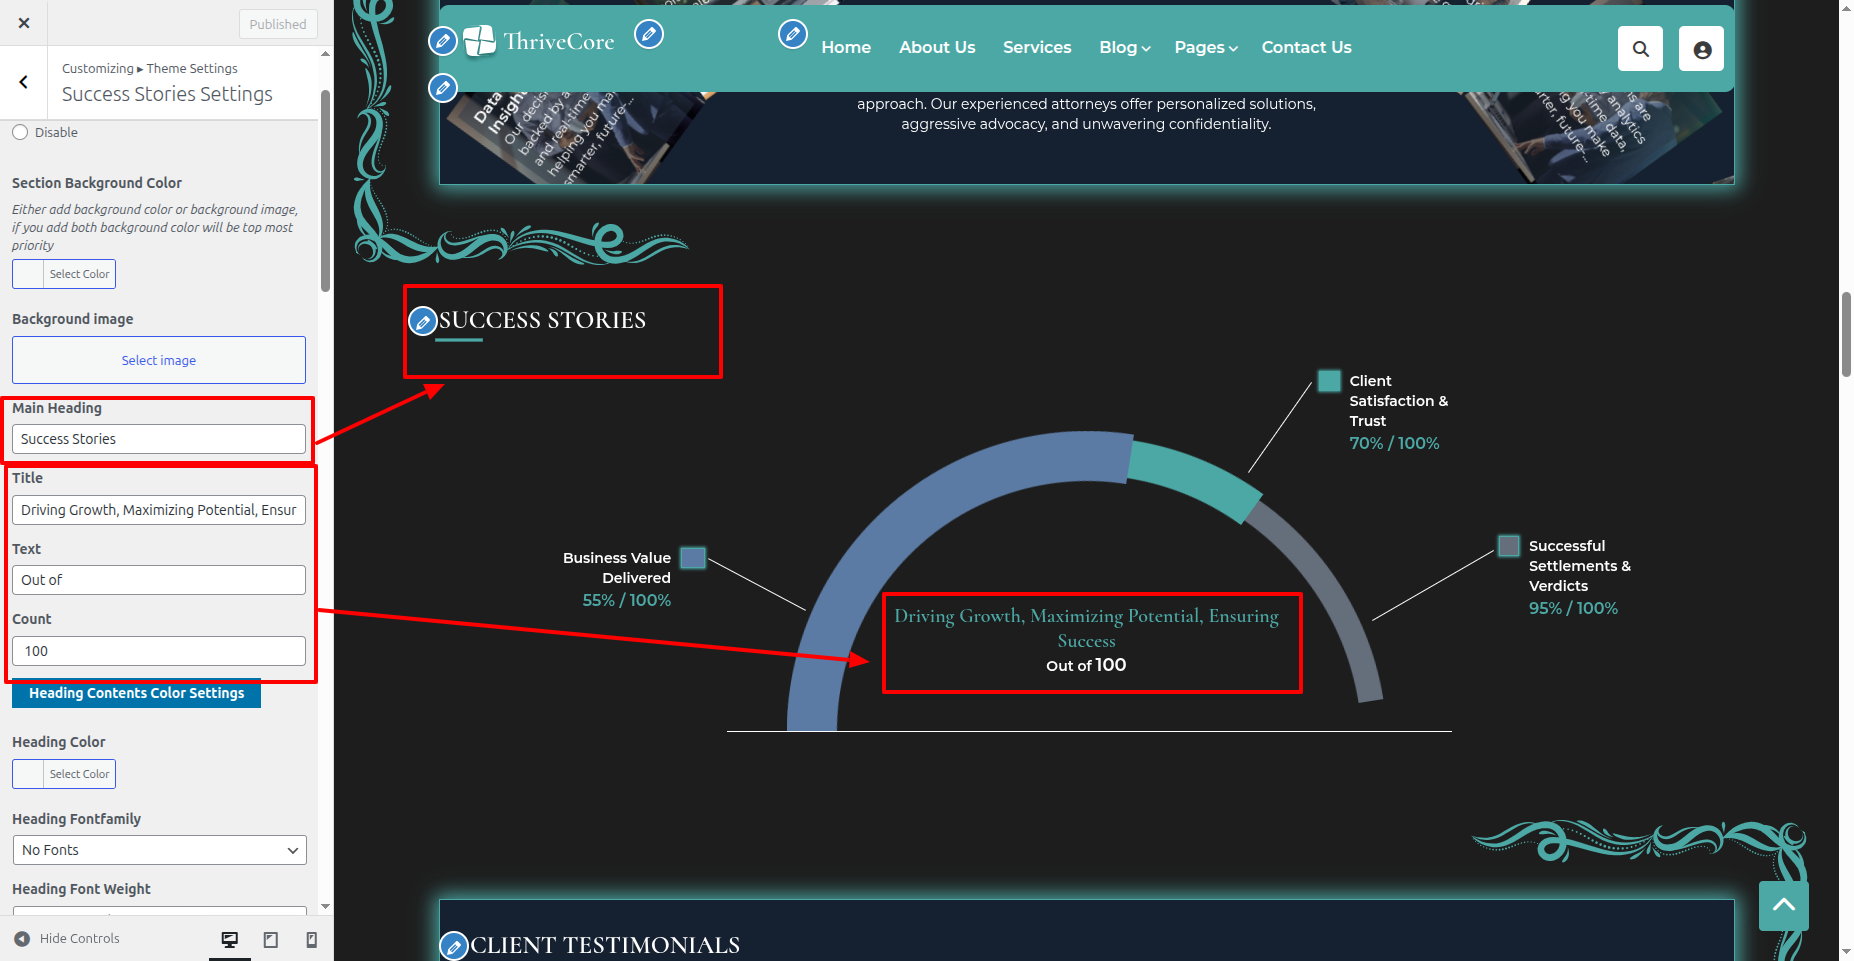This screenshot has height=961, width=1854.
Task: Select the Disable radio button
Action: coord(20,132)
